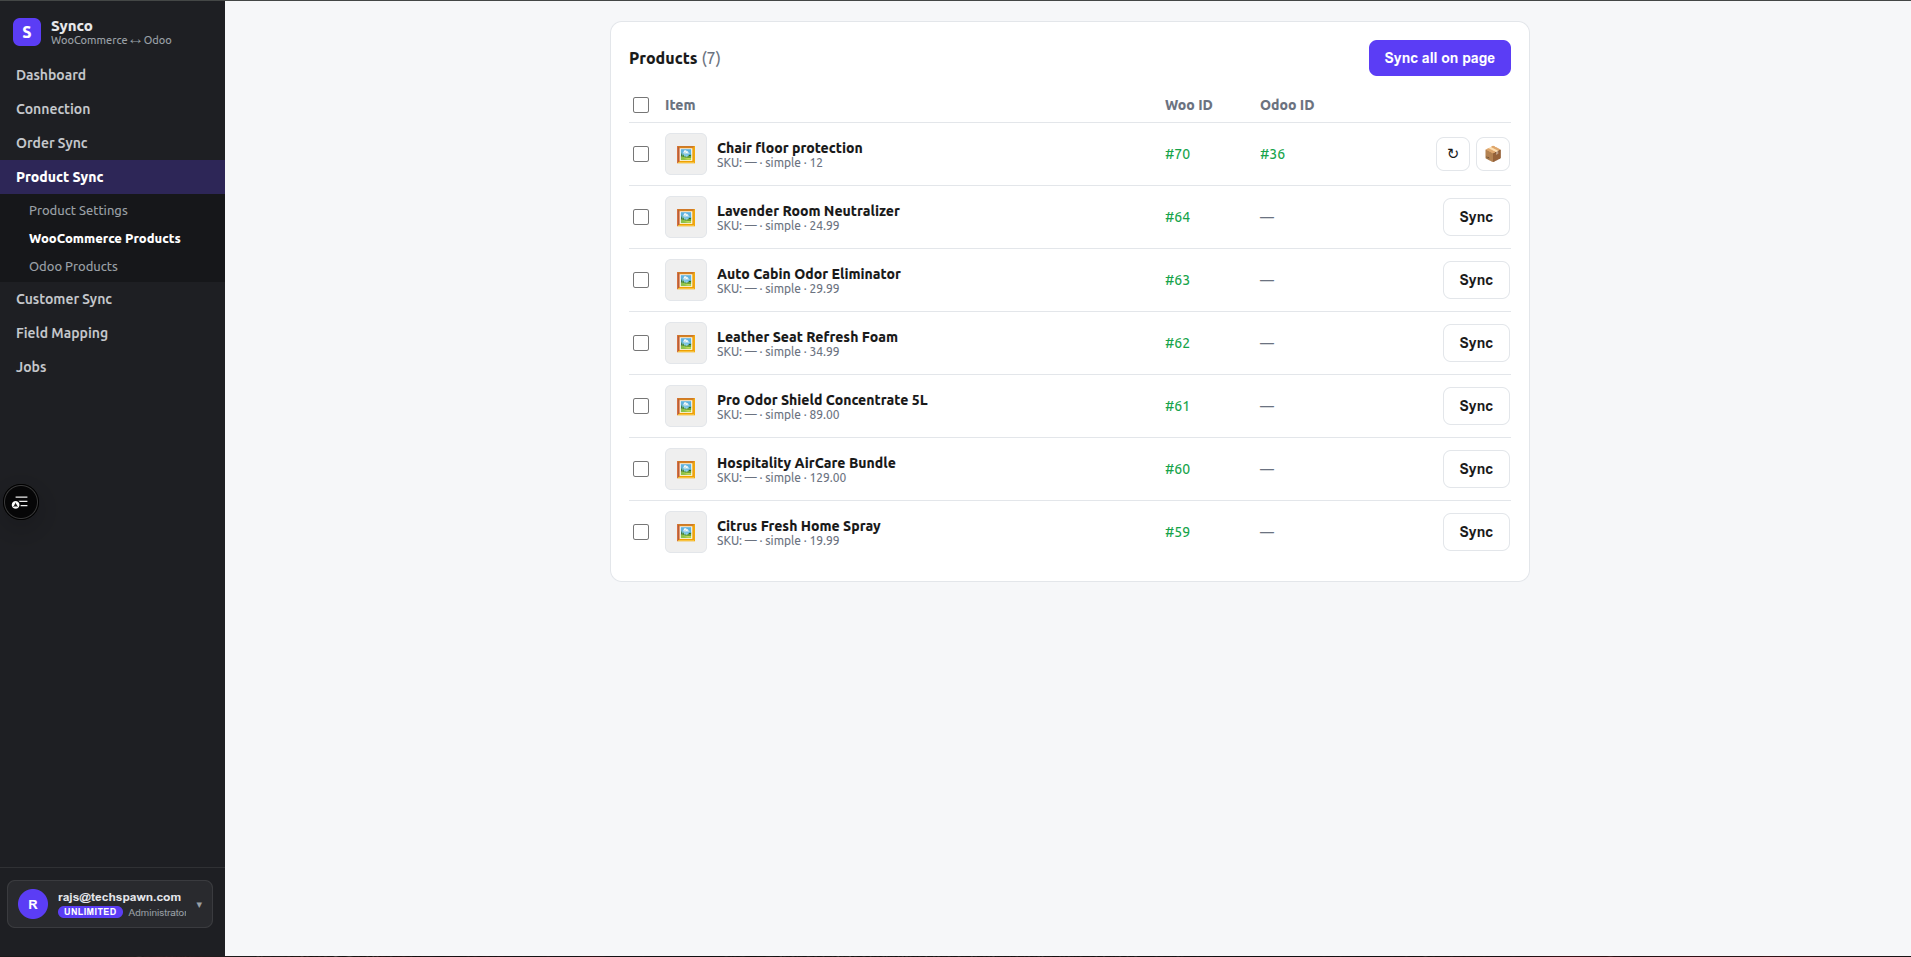
Task: Click the Auto Cabin Odor Eliminator thumbnail
Action: [686, 280]
